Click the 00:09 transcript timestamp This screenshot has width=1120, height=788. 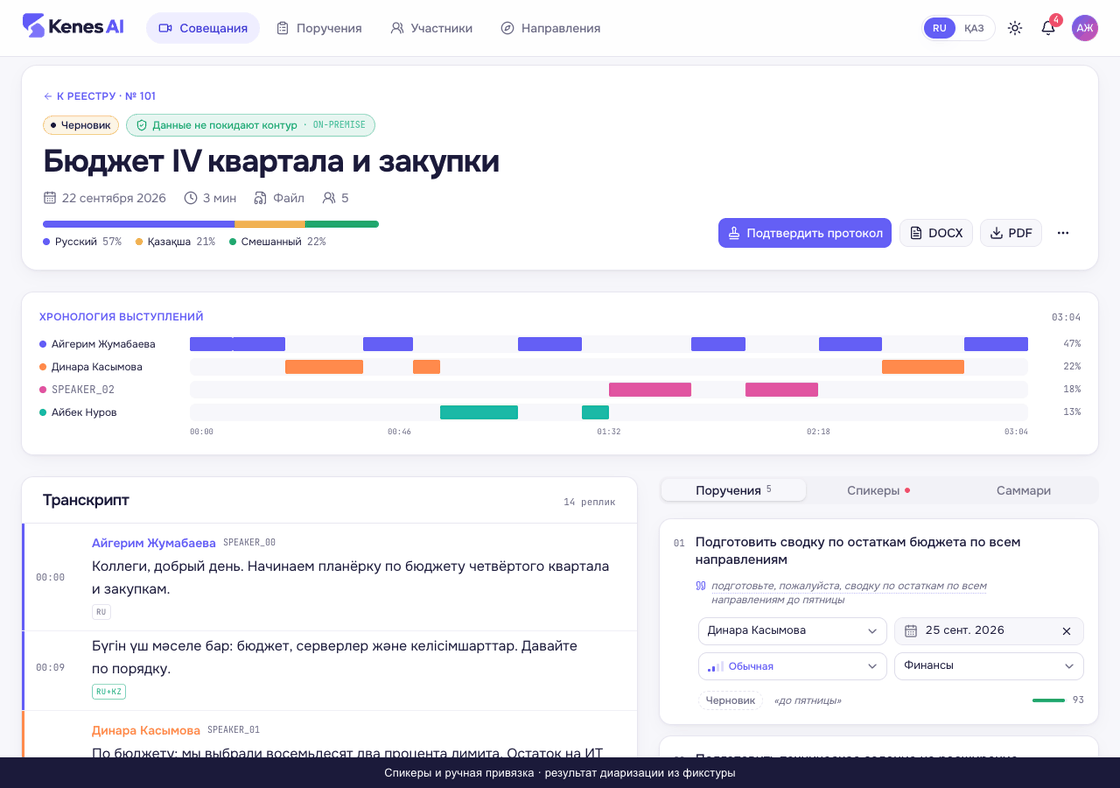[50, 667]
